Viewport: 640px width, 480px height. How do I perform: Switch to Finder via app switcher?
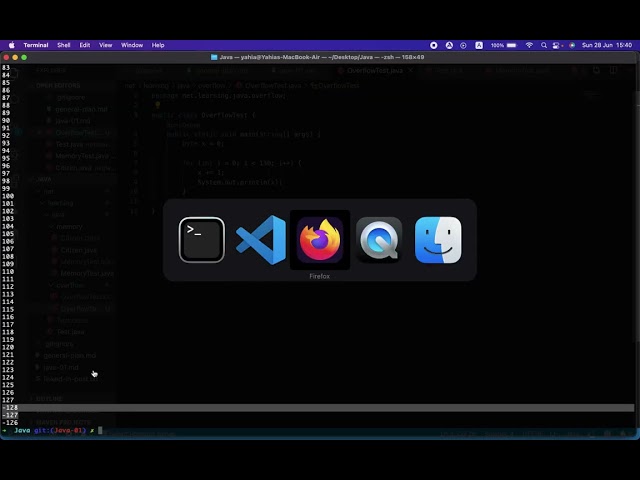click(x=438, y=240)
